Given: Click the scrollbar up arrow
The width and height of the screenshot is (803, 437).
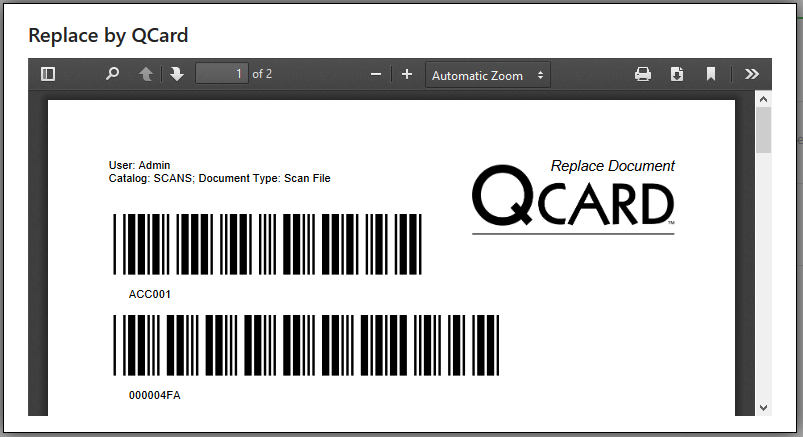Looking at the screenshot, I should coord(764,99).
